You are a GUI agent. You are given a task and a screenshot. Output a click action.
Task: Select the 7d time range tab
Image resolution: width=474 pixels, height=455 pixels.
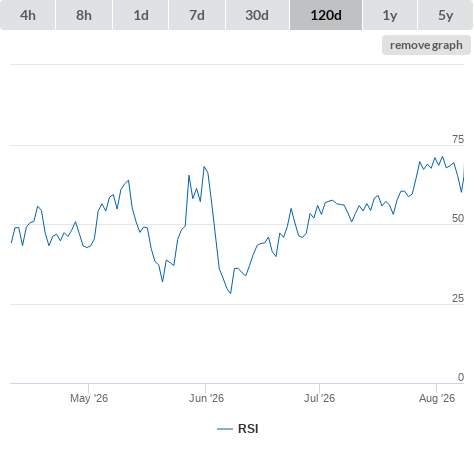tap(197, 15)
